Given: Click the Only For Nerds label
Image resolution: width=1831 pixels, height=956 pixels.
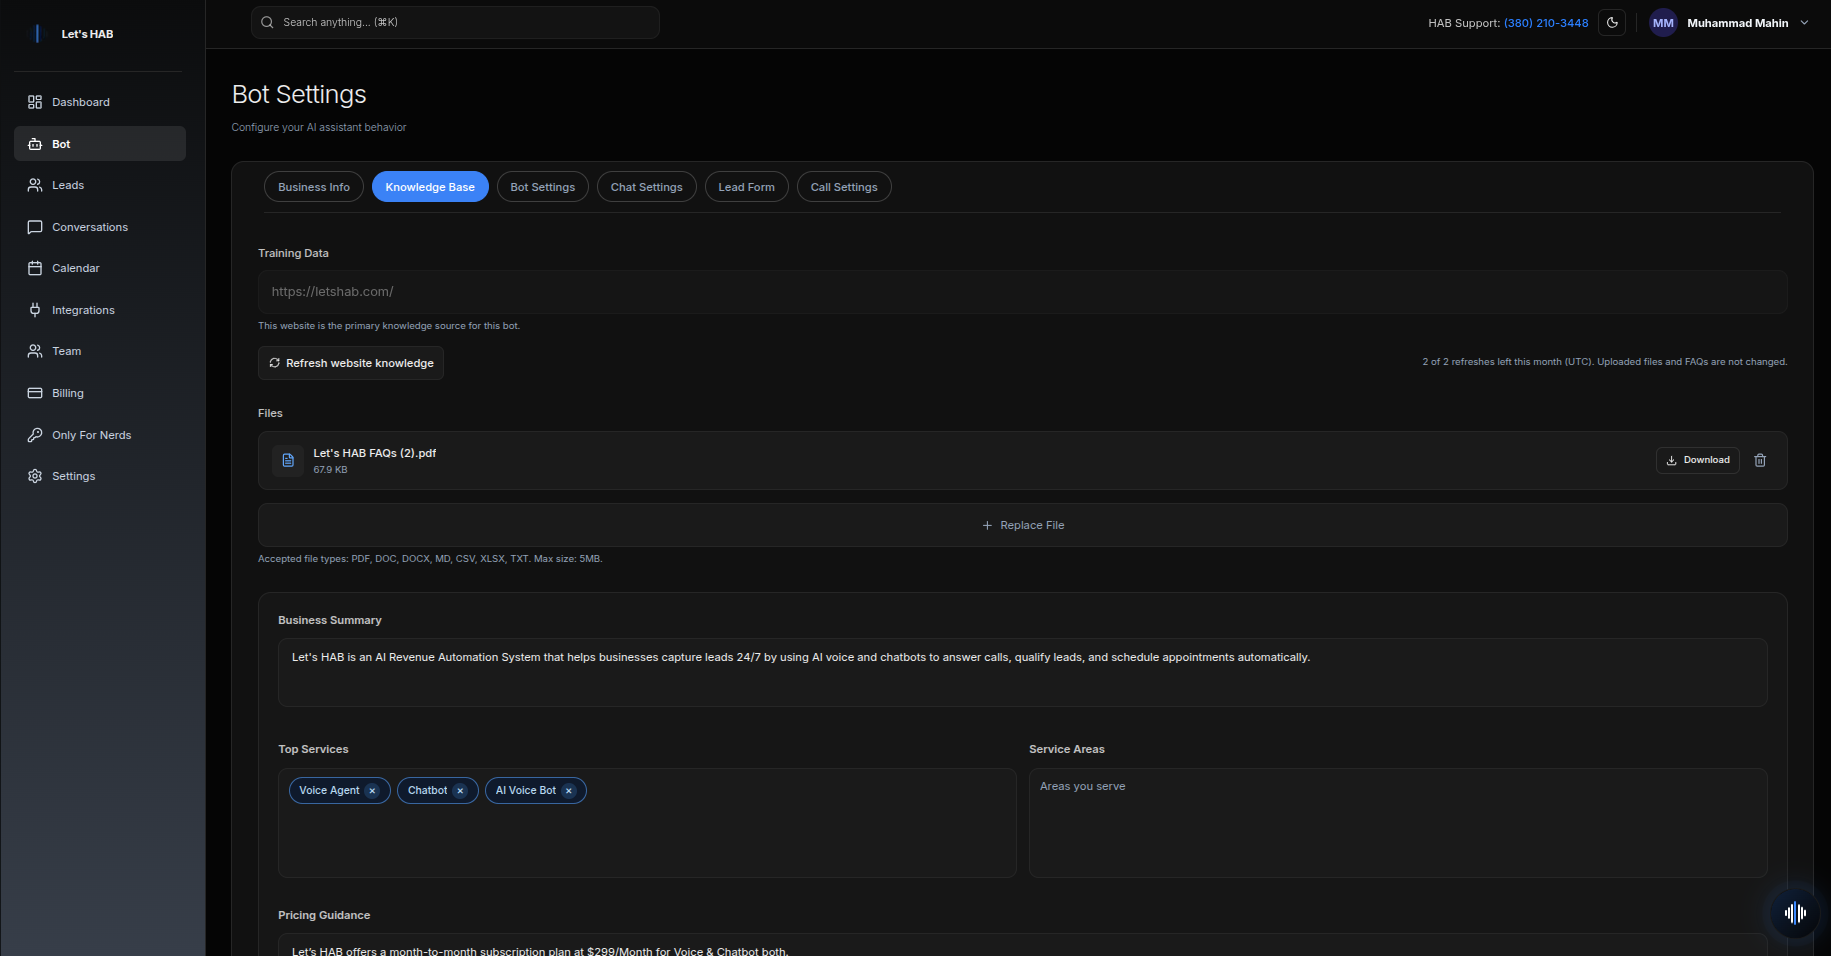Looking at the screenshot, I should (x=92, y=435).
